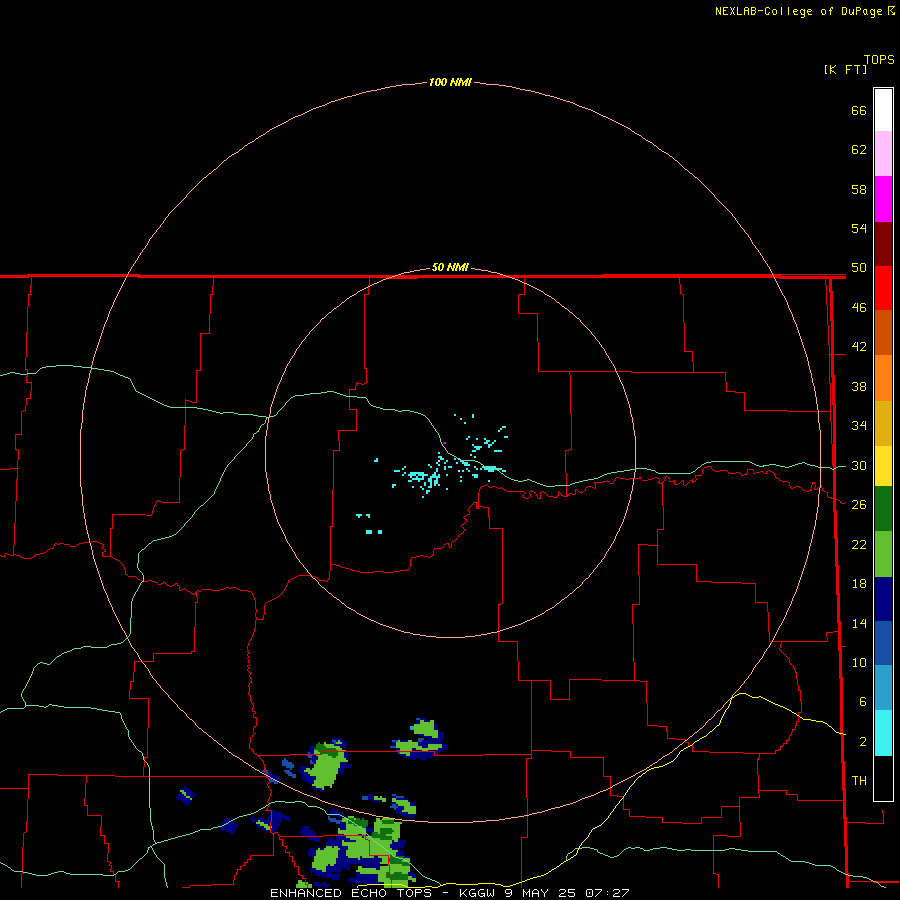Click the TH legend label

[859, 781]
